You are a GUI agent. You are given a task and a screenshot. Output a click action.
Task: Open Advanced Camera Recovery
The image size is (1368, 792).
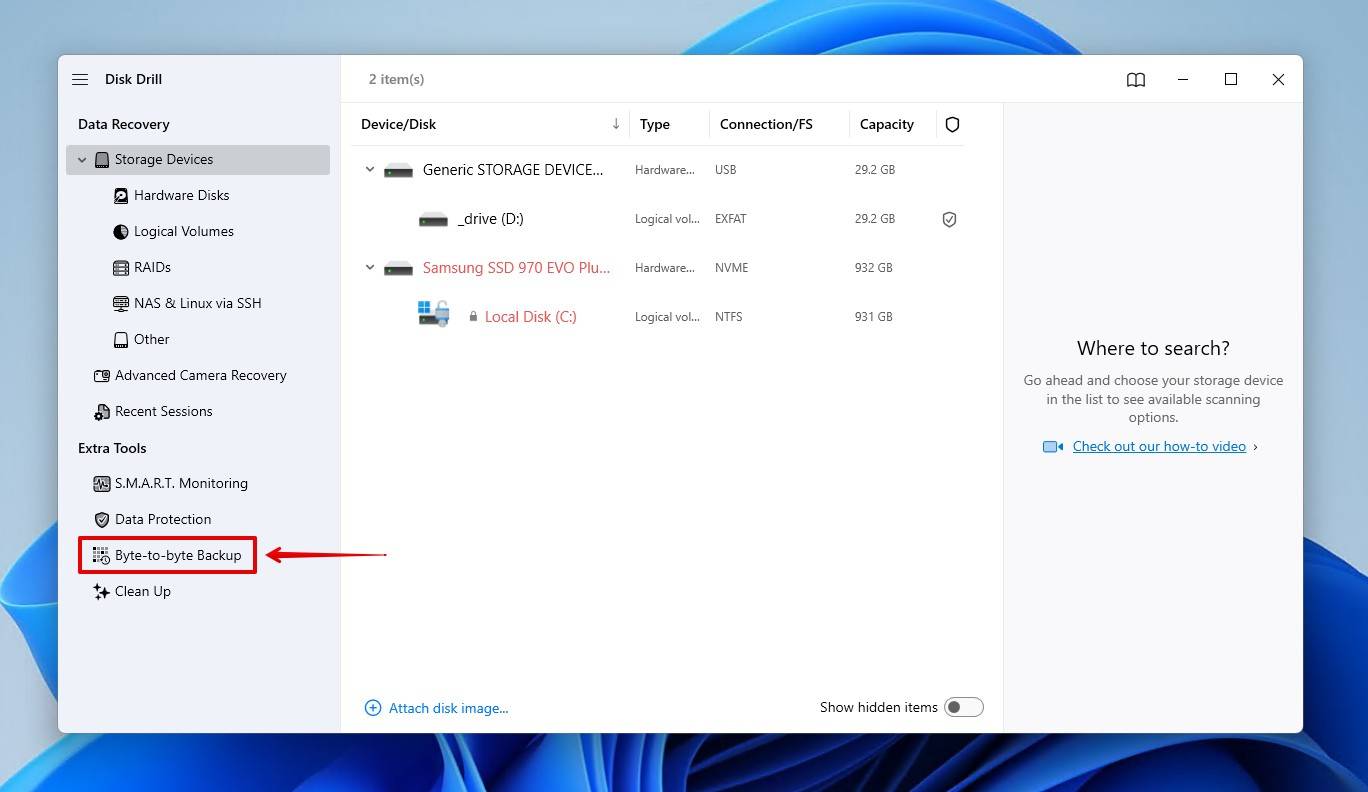[x=201, y=375]
